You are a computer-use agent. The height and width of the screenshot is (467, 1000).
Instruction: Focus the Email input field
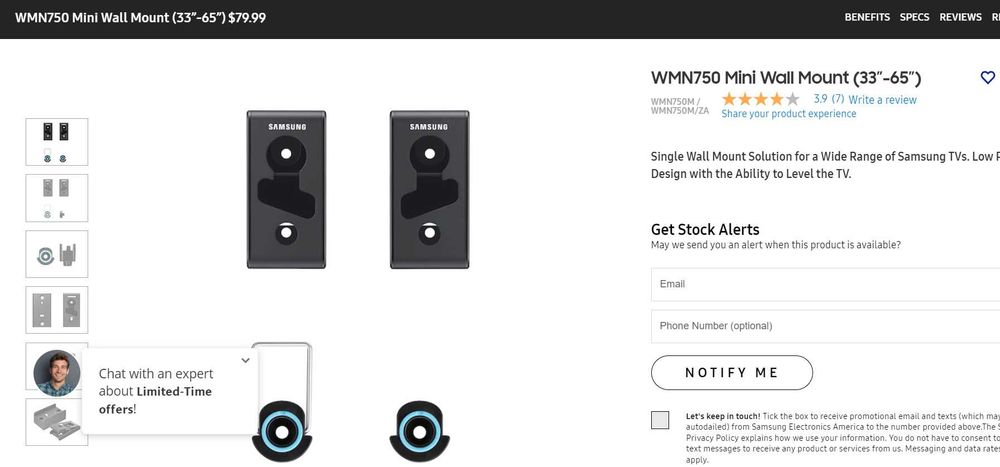click(x=825, y=285)
